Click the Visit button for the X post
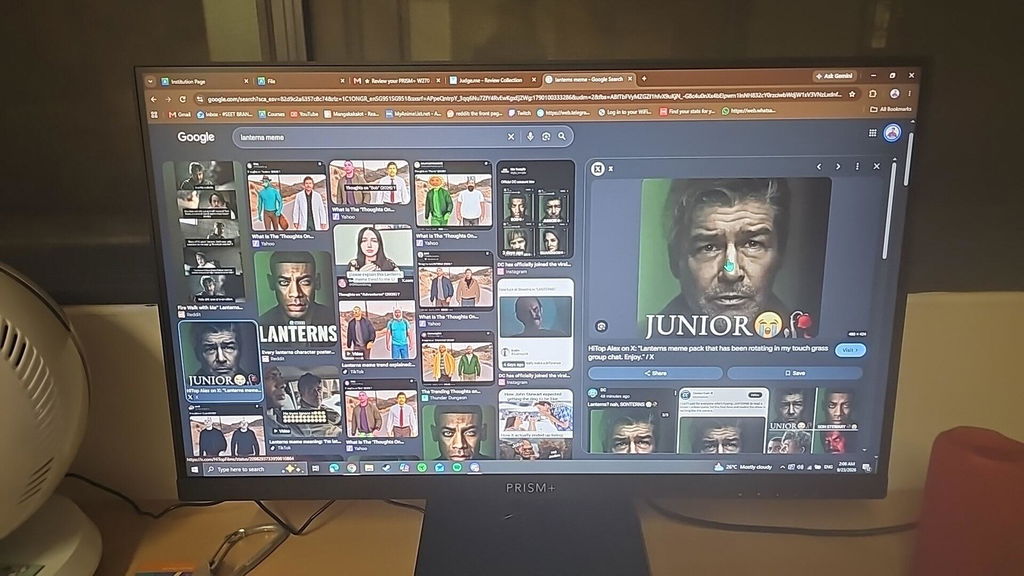 pyautogui.click(x=850, y=350)
